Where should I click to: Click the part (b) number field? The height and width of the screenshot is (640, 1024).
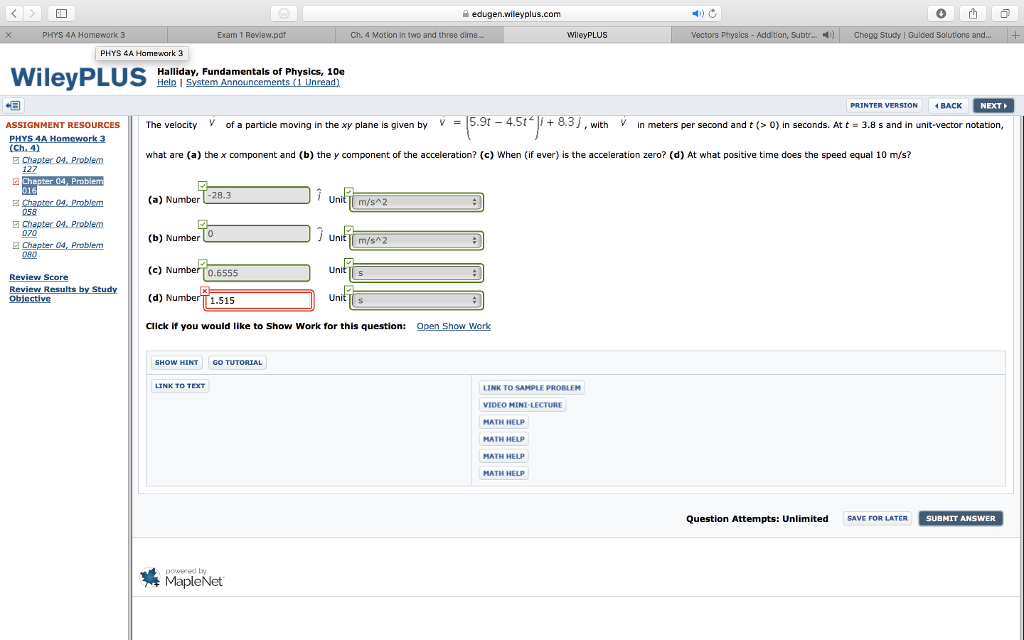pos(257,234)
